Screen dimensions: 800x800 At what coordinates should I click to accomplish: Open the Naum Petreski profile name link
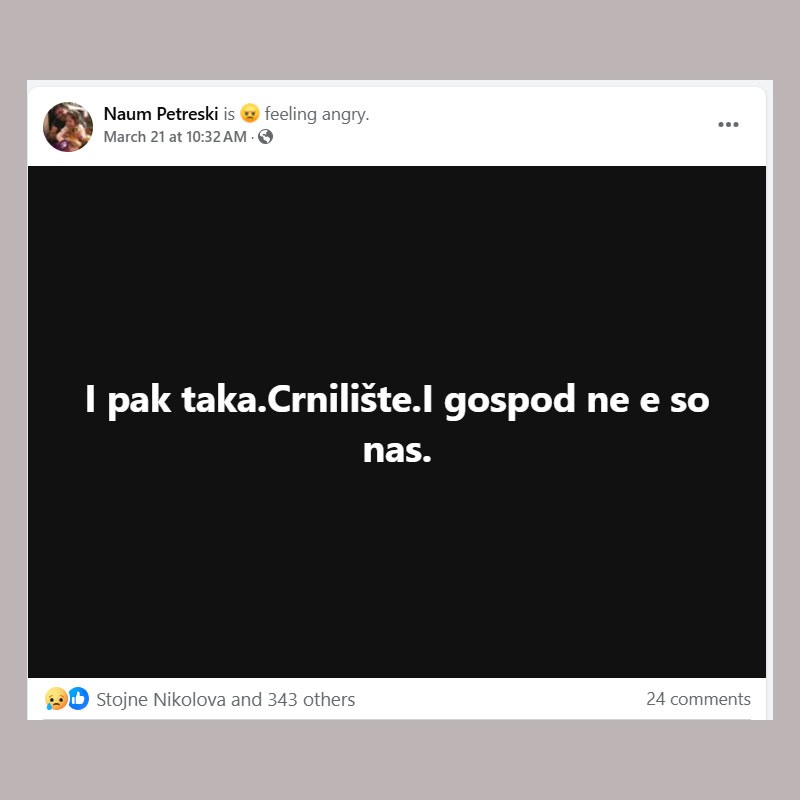161,114
